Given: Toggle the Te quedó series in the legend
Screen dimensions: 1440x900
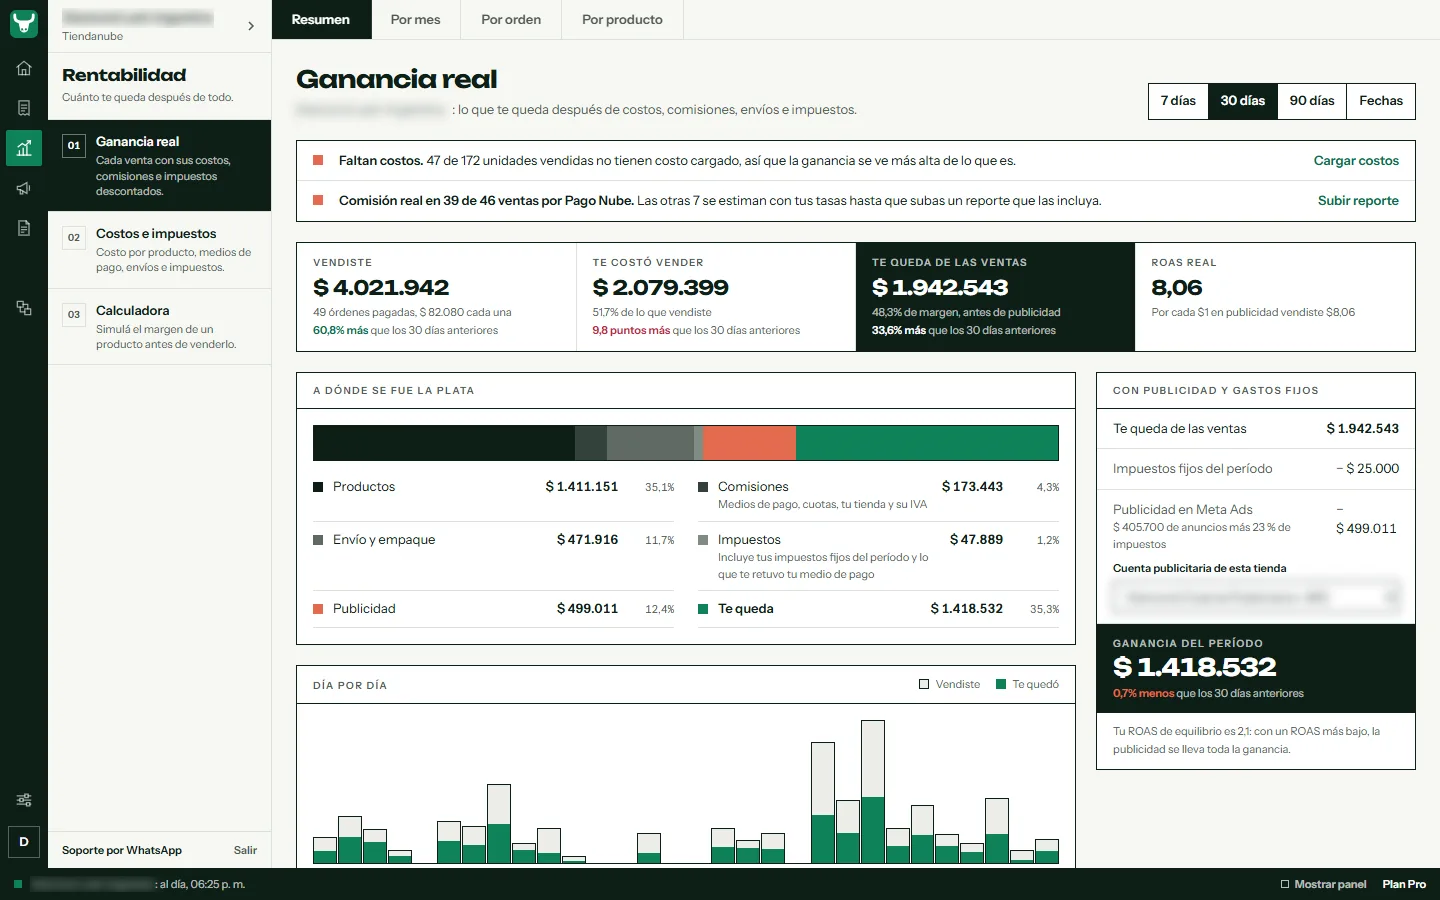Looking at the screenshot, I should (1027, 684).
